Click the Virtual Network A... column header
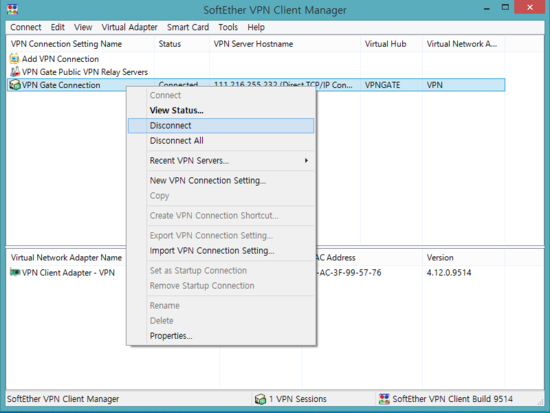The height and width of the screenshot is (413, 550). click(x=463, y=44)
